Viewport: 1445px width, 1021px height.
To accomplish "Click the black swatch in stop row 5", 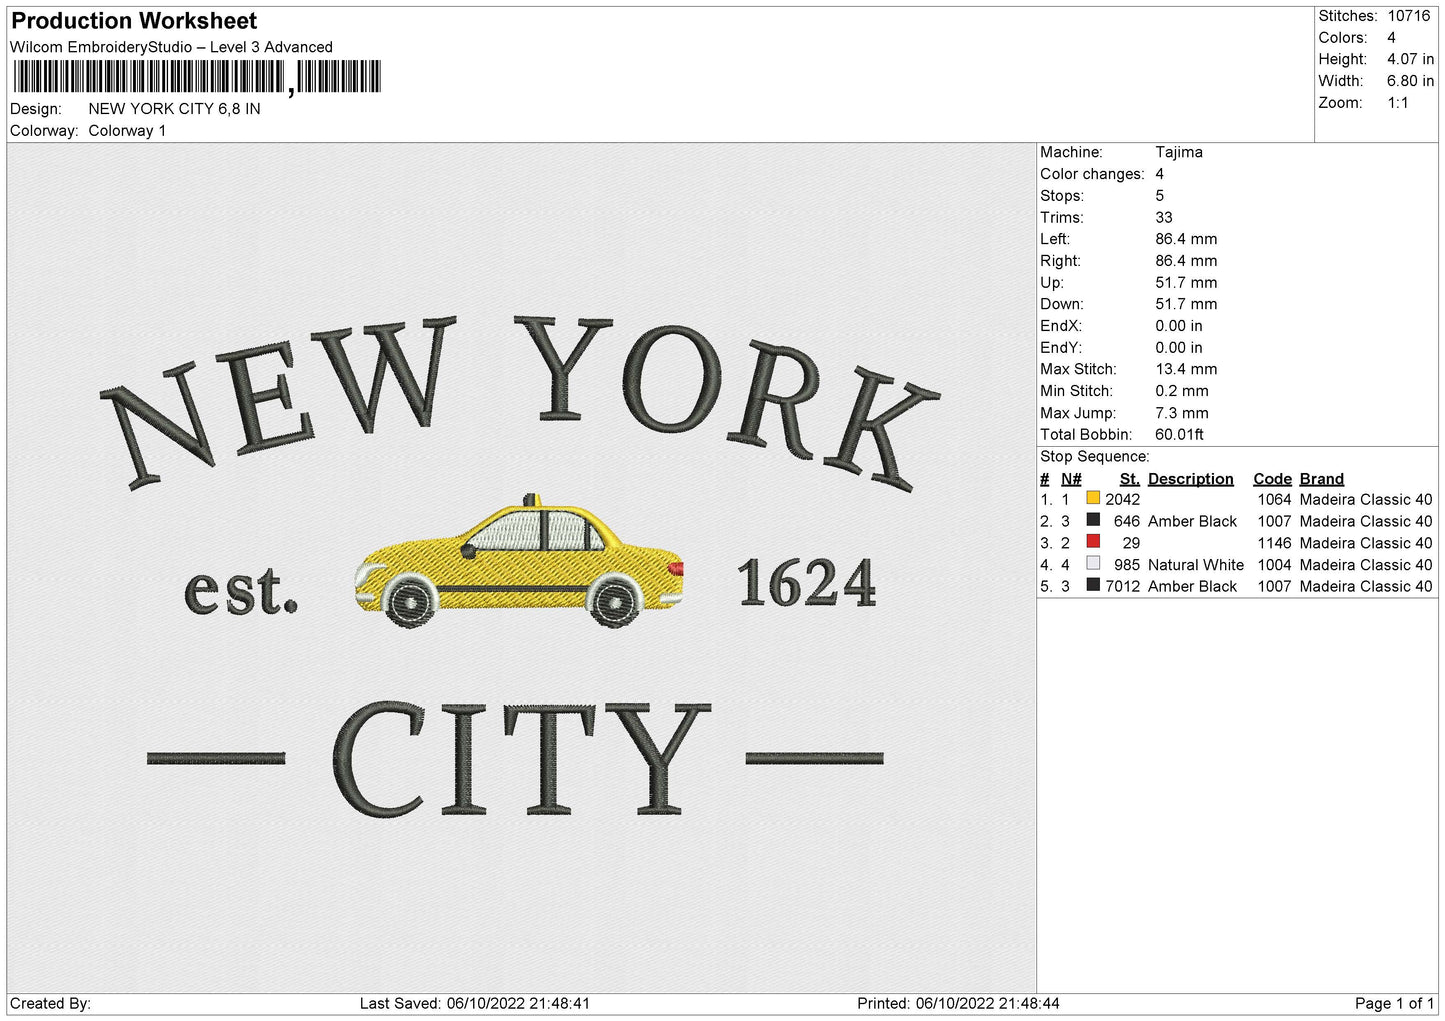I will 1093,586.
